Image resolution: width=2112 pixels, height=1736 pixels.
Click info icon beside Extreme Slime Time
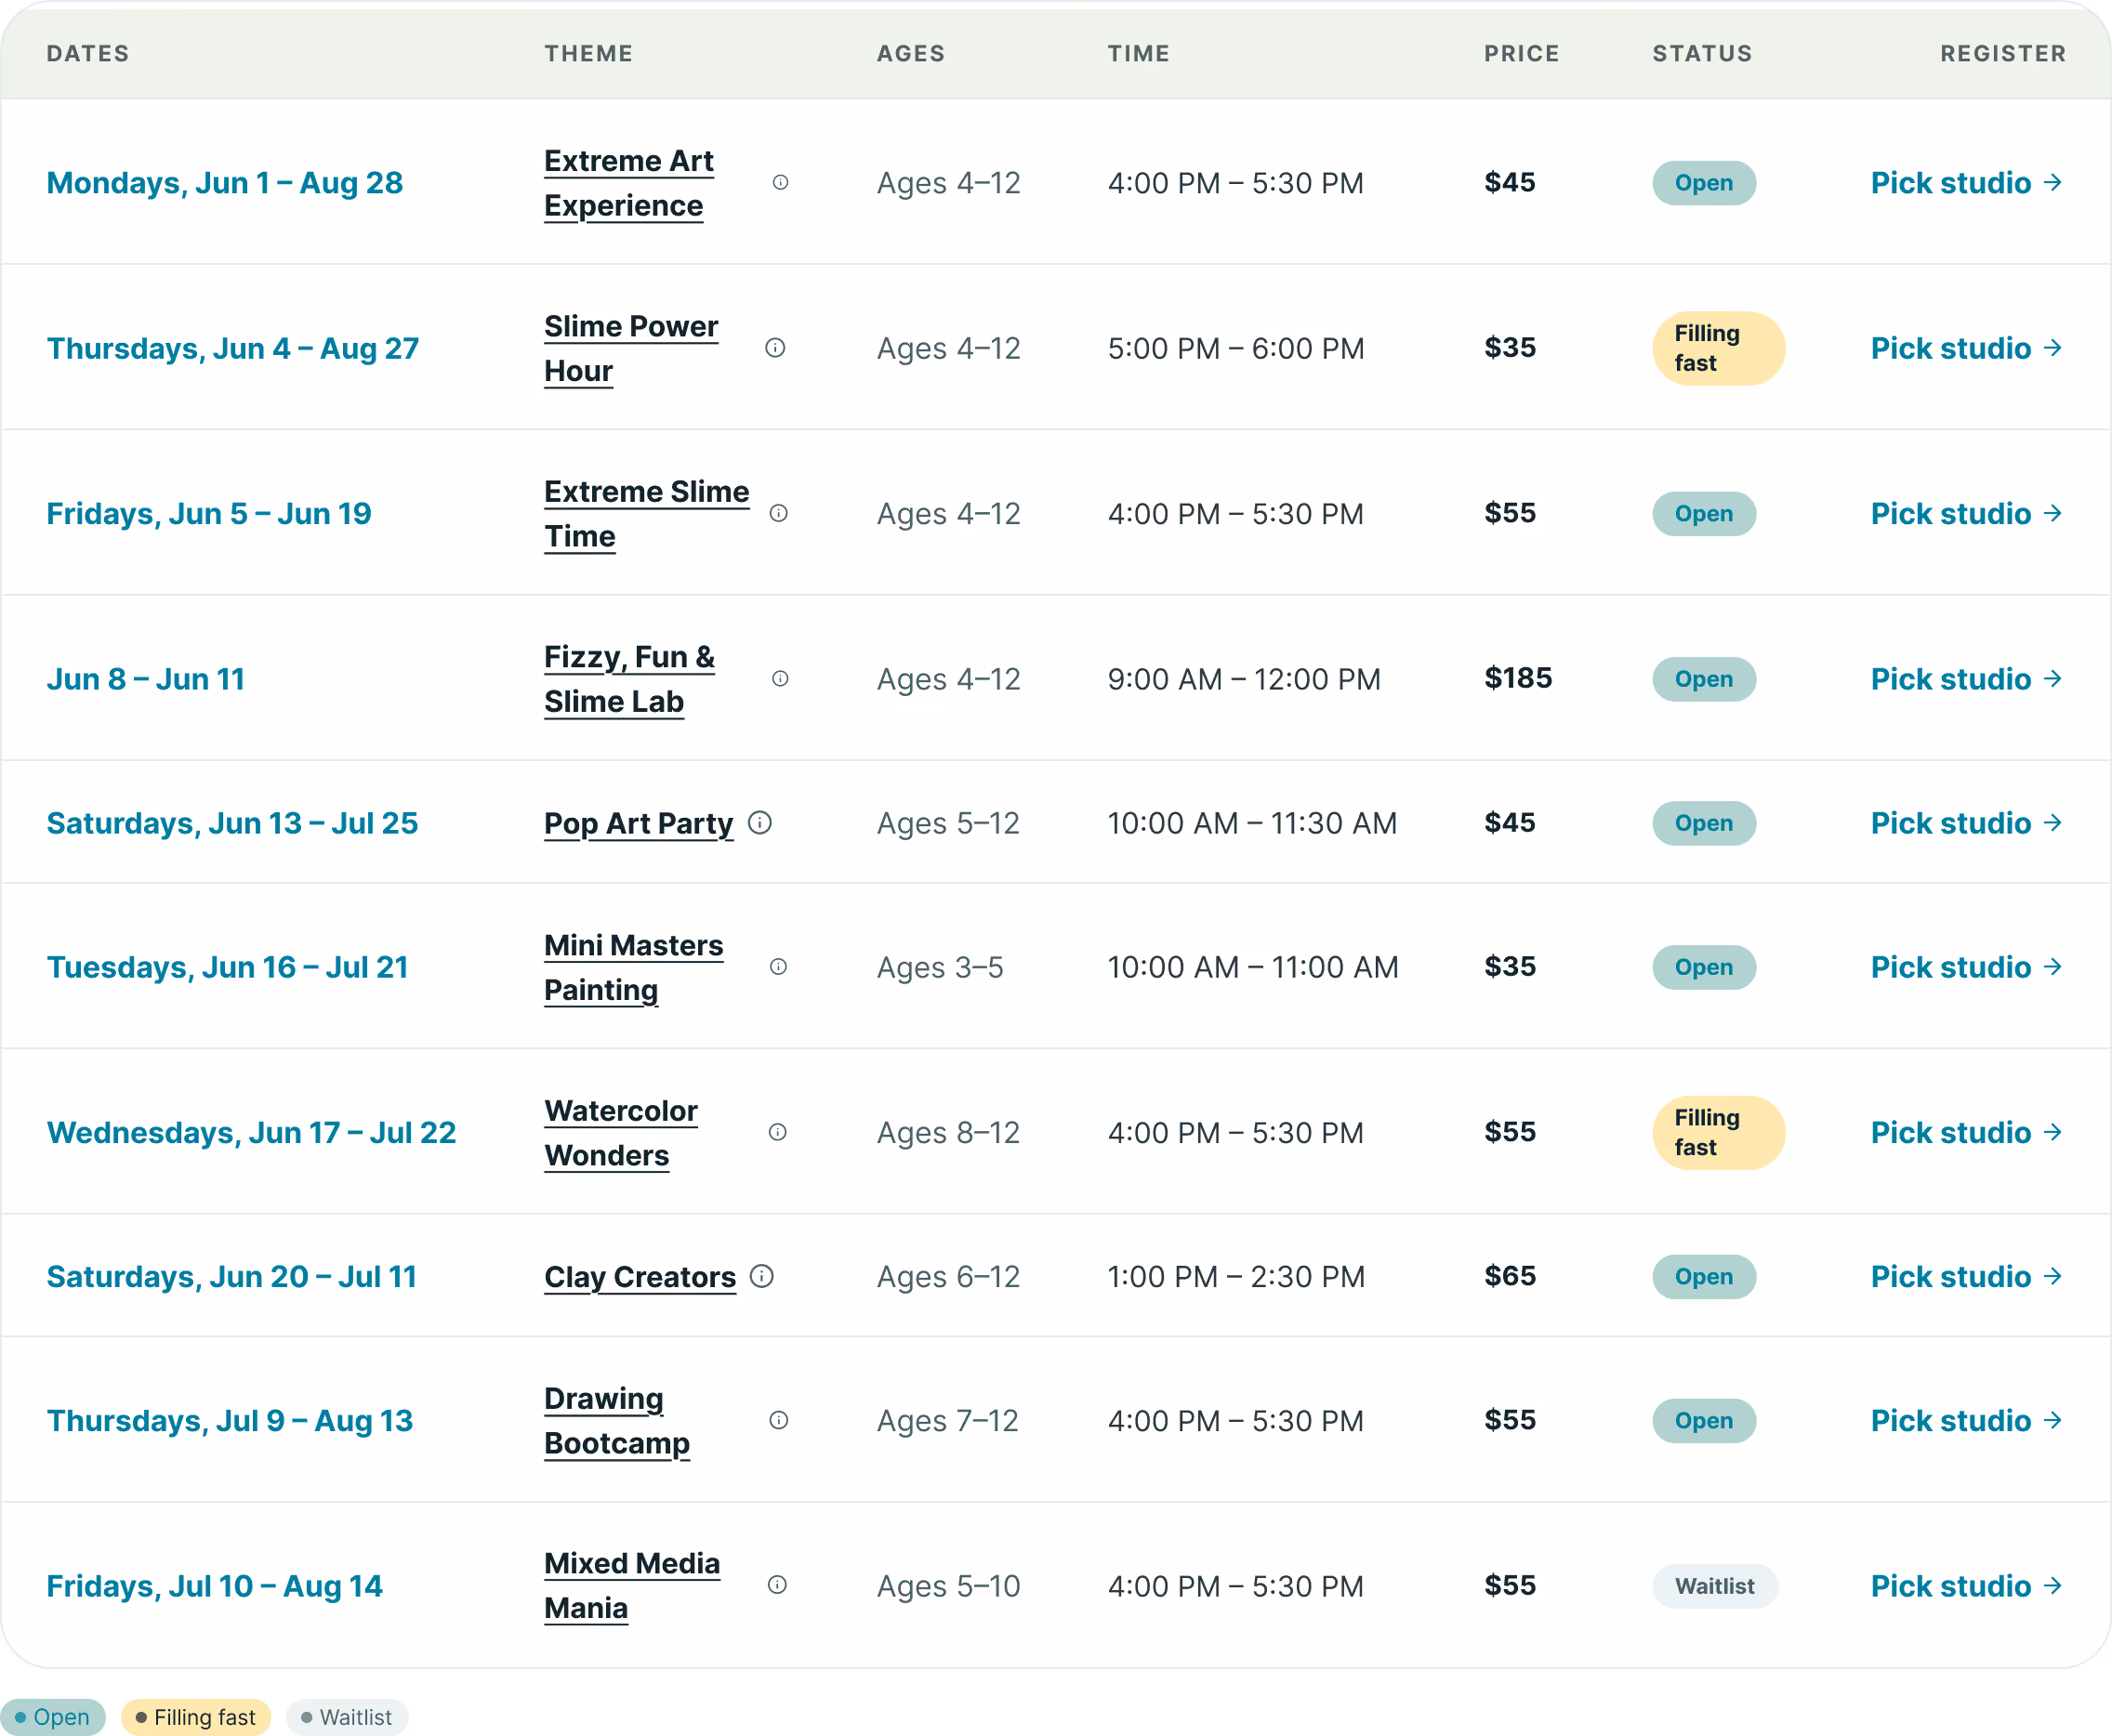coord(779,513)
